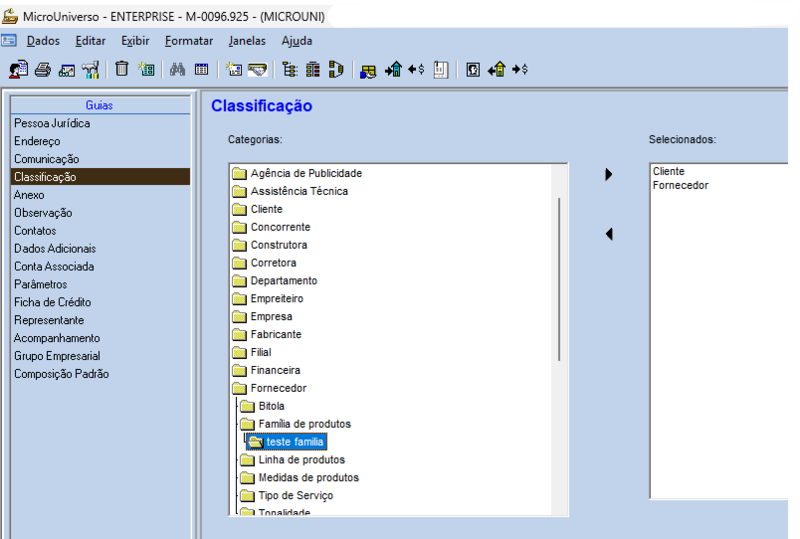The width and height of the screenshot is (800, 539).
Task: Click the MicroUniverso title bar app icon
Action: click(x=10, y=16)
